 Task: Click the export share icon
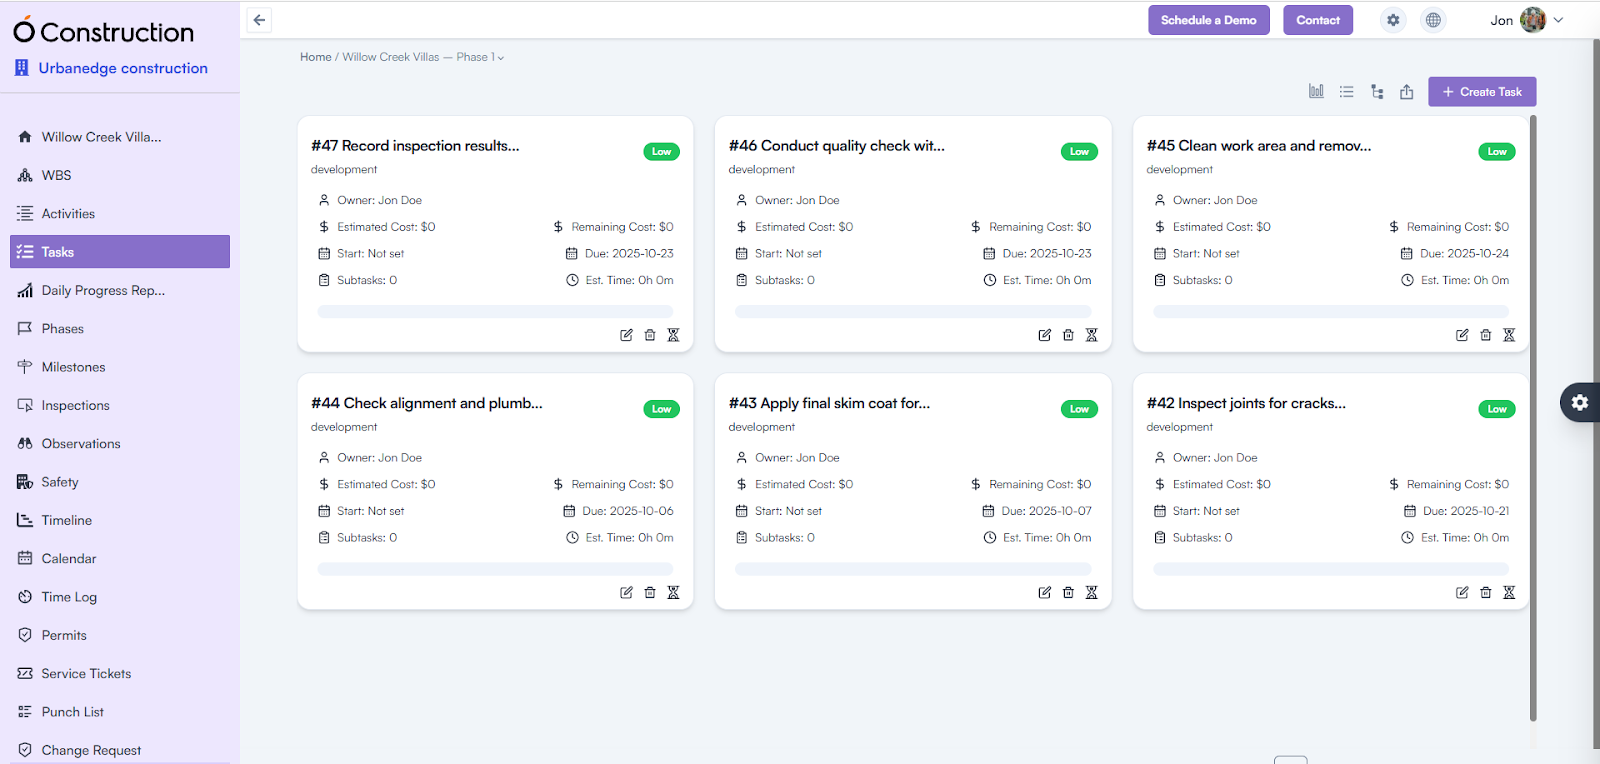point(1406,91)
